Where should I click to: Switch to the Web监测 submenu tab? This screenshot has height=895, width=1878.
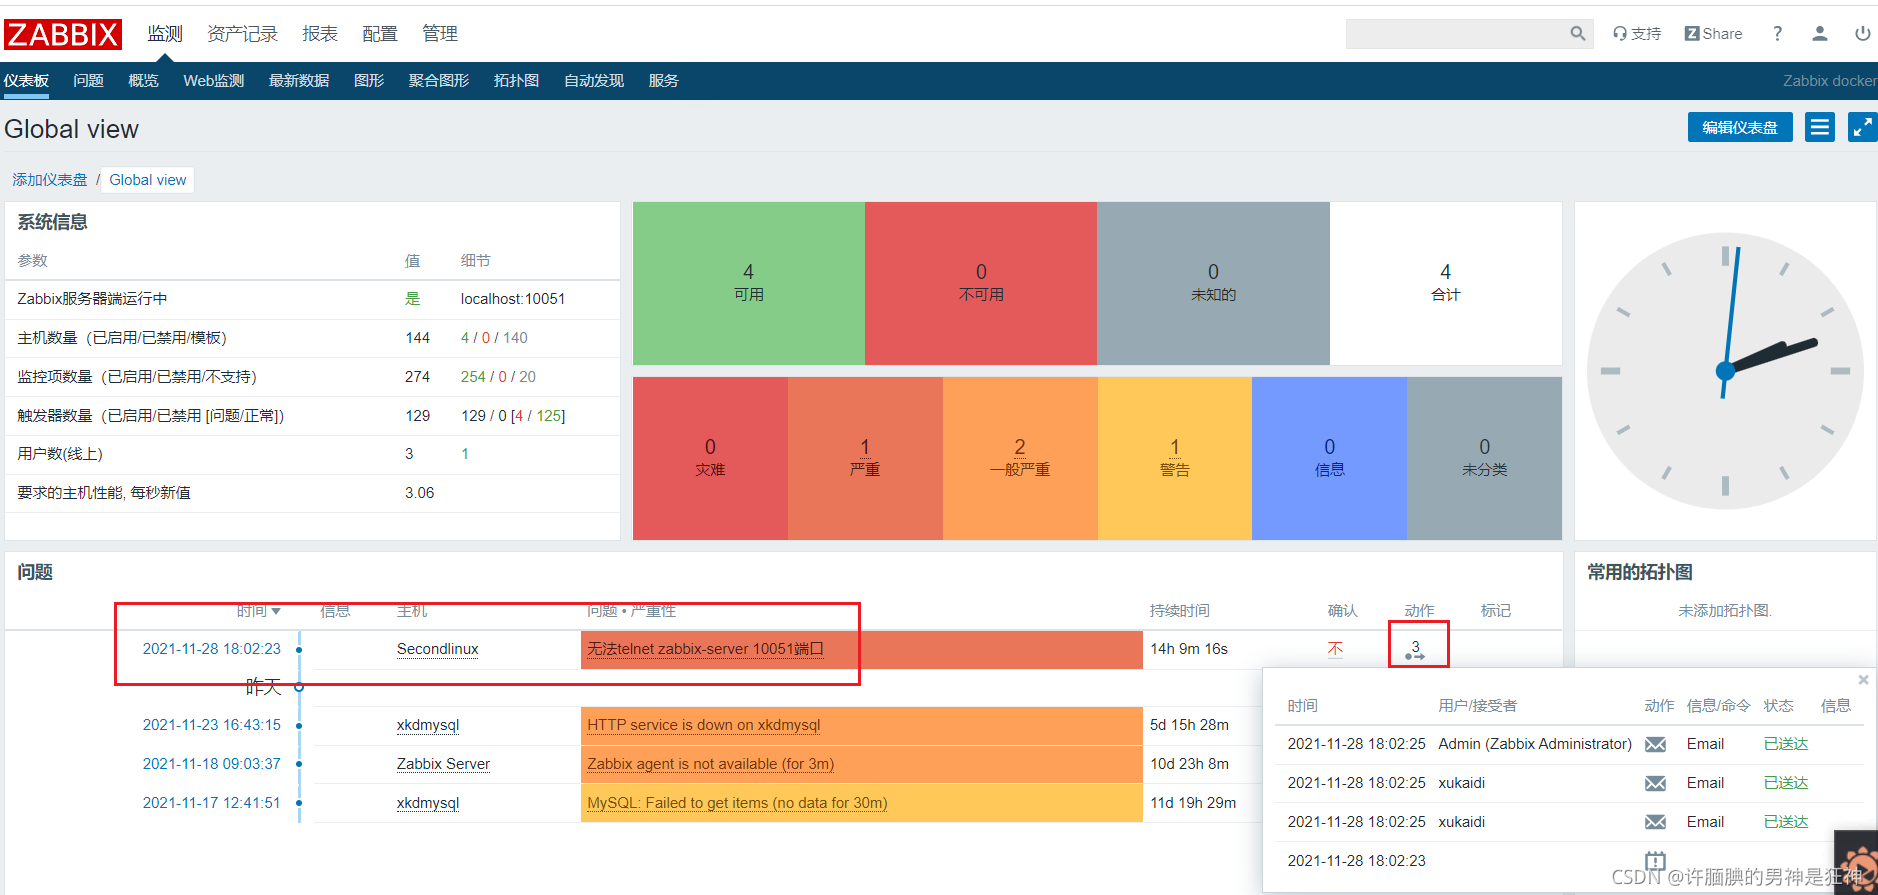[x=213, y=81]
